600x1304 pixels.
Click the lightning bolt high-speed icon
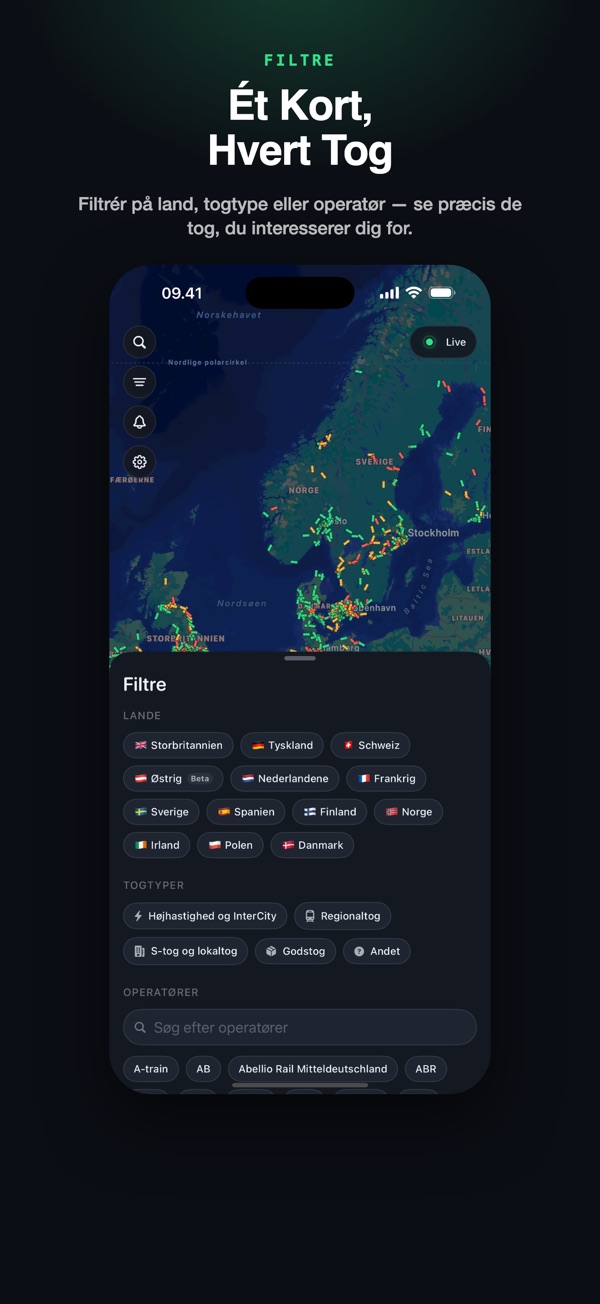tap(139, 915)
